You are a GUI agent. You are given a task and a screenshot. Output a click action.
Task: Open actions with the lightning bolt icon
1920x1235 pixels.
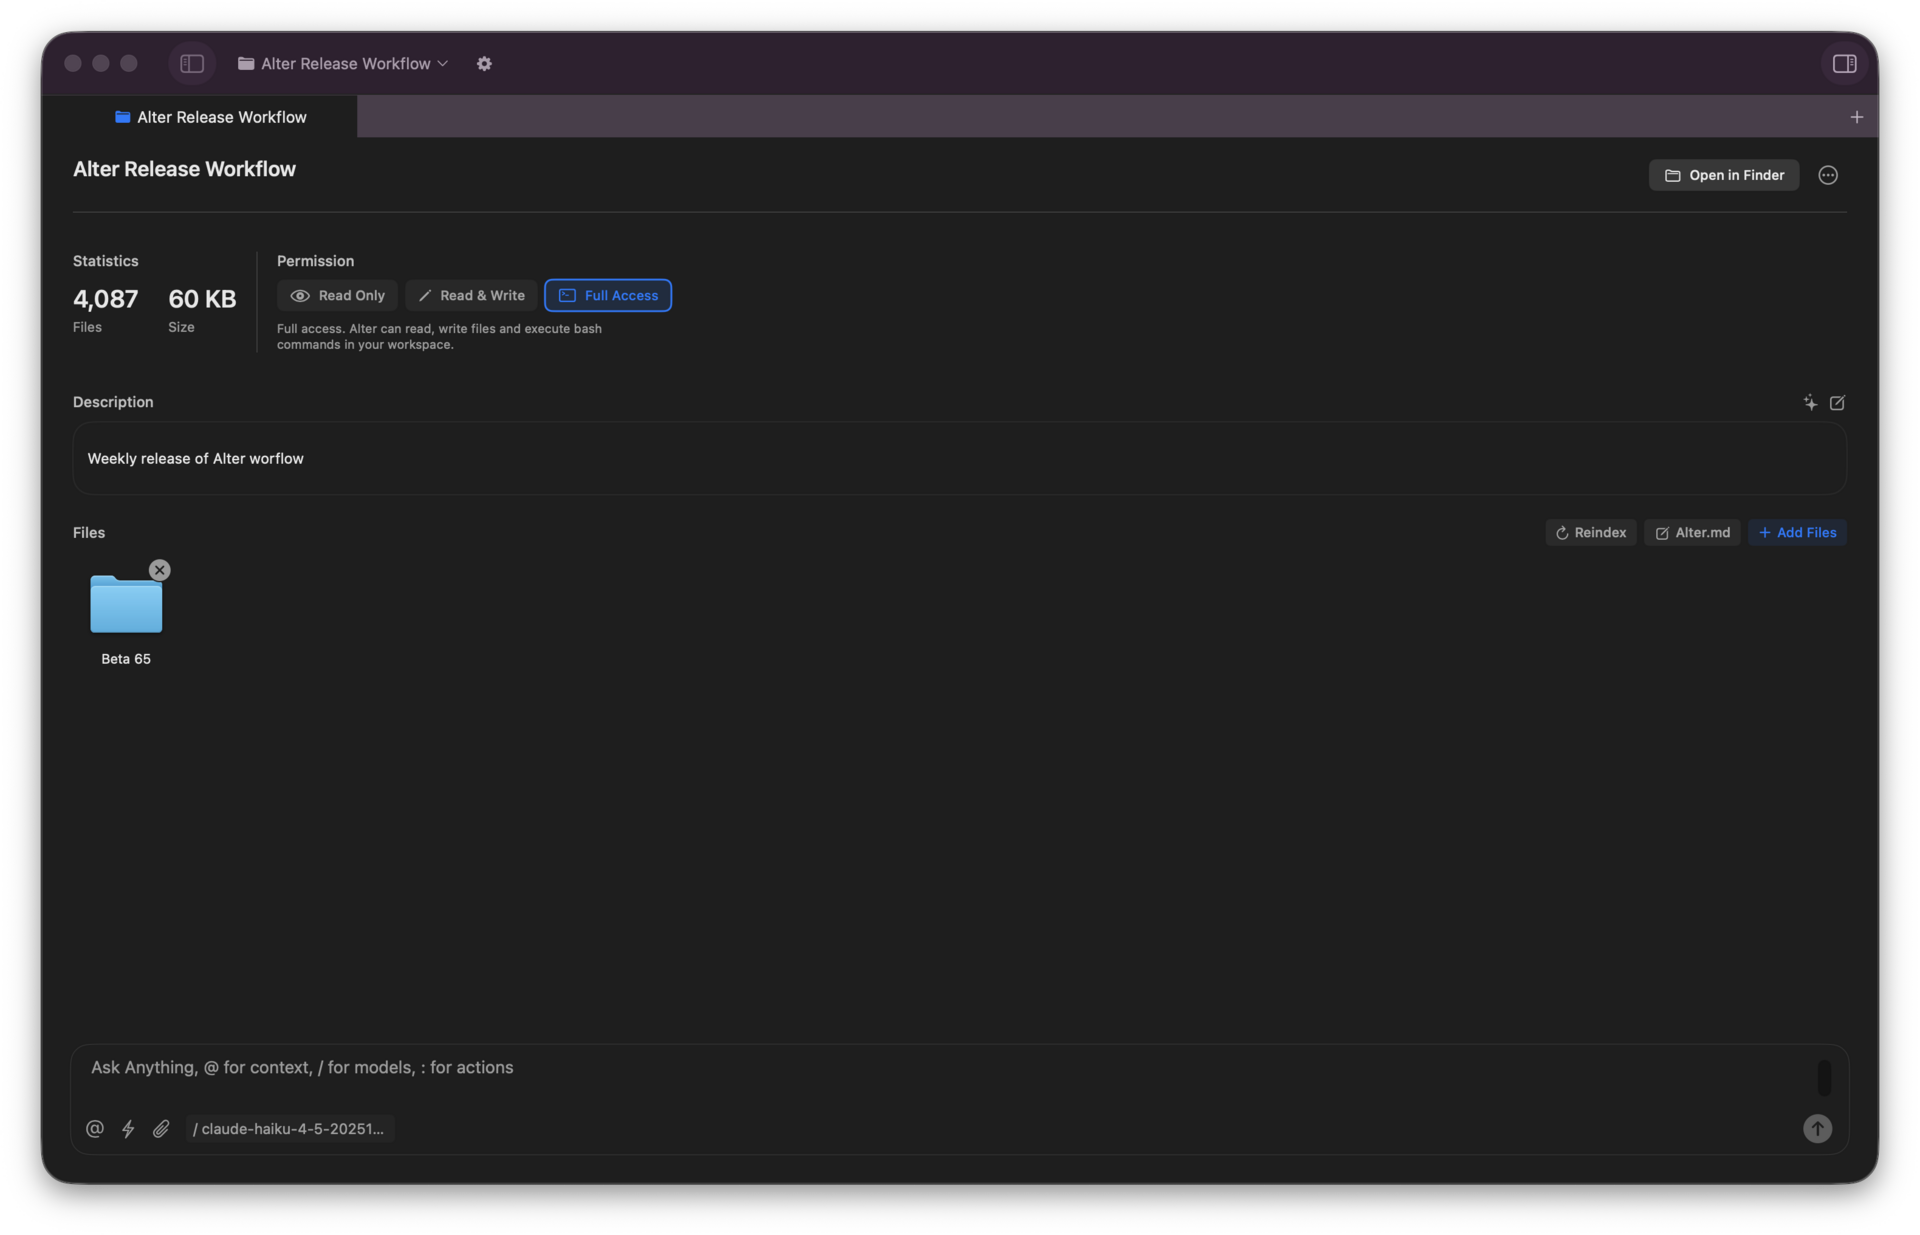point(128,1128)
